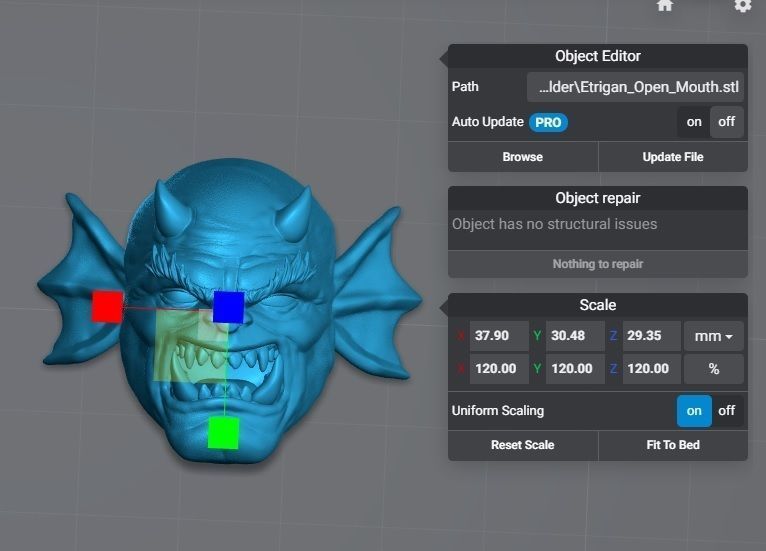Click the Auto Update label

(x=488, y=122)
